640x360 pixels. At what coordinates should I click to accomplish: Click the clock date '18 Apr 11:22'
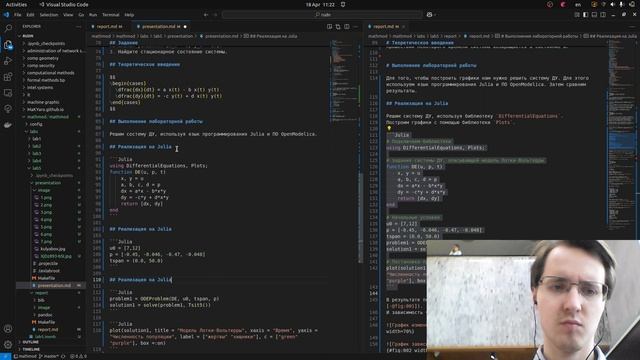coord(320,4)
